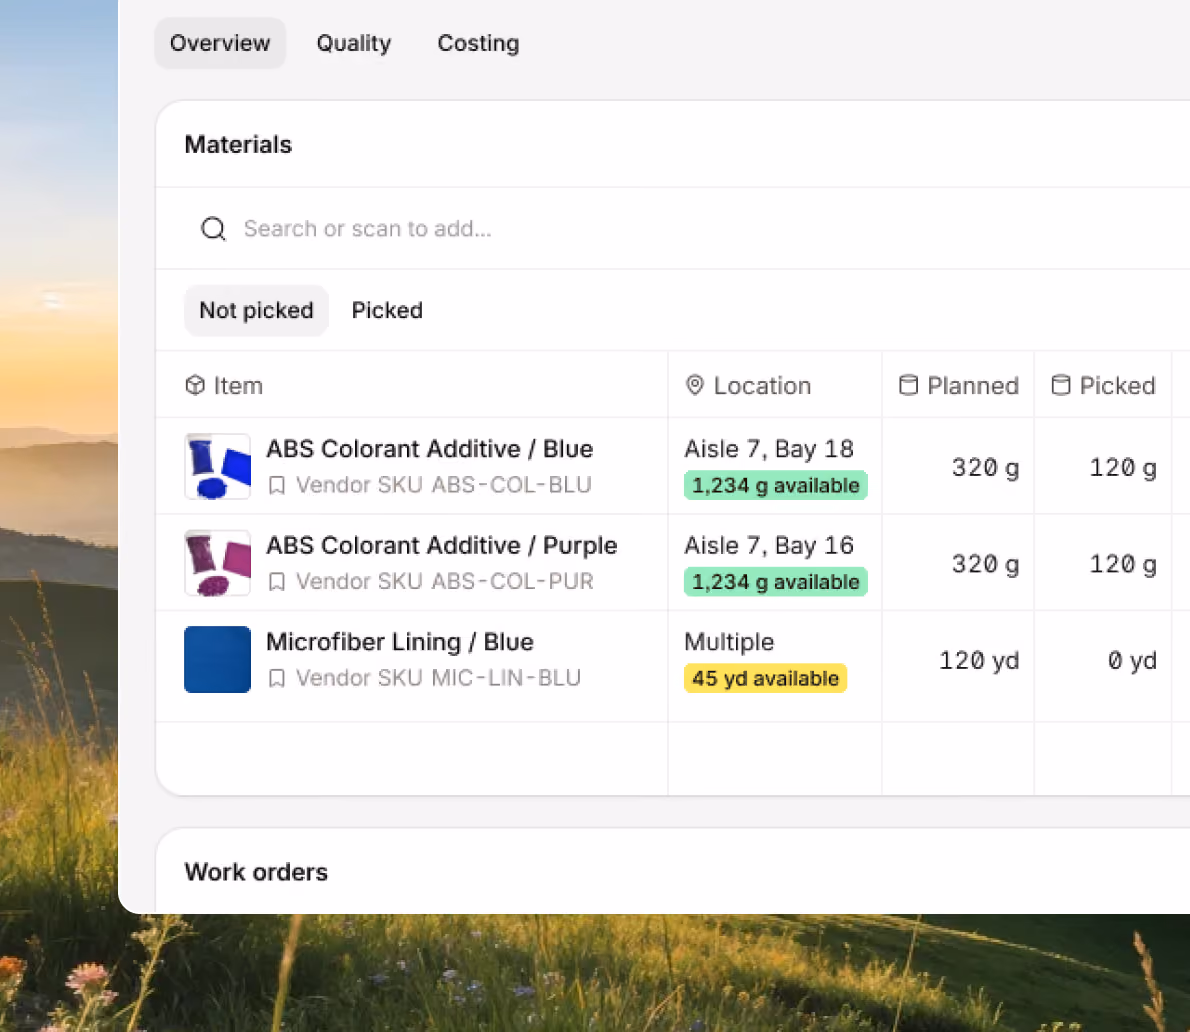
Task: Click 120 g picked for Purple colorant
Action: click(x=1123, y=564)
